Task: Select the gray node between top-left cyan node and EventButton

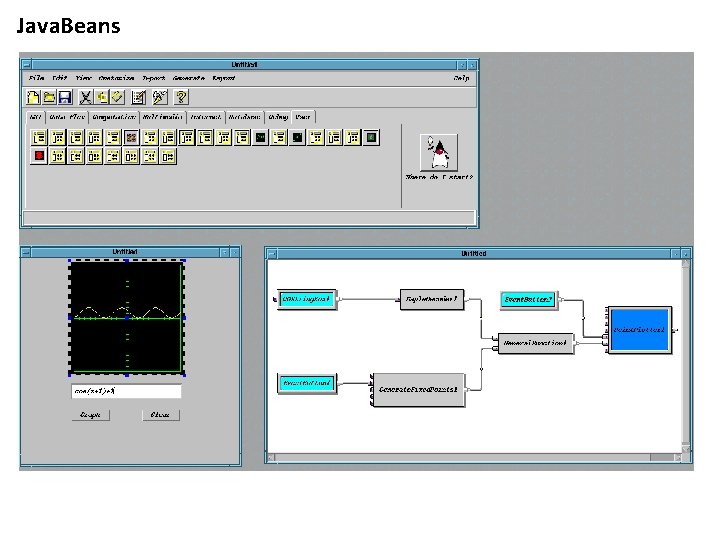Action: pos(432,299)
